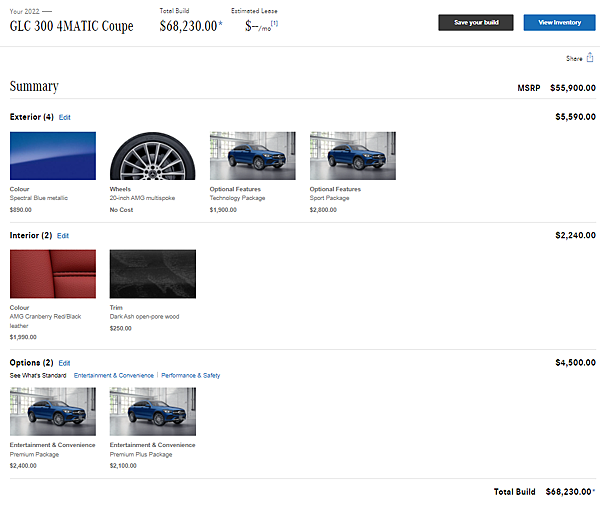Click the 20-inch AMG multispoke wheel image

point(153,156)
